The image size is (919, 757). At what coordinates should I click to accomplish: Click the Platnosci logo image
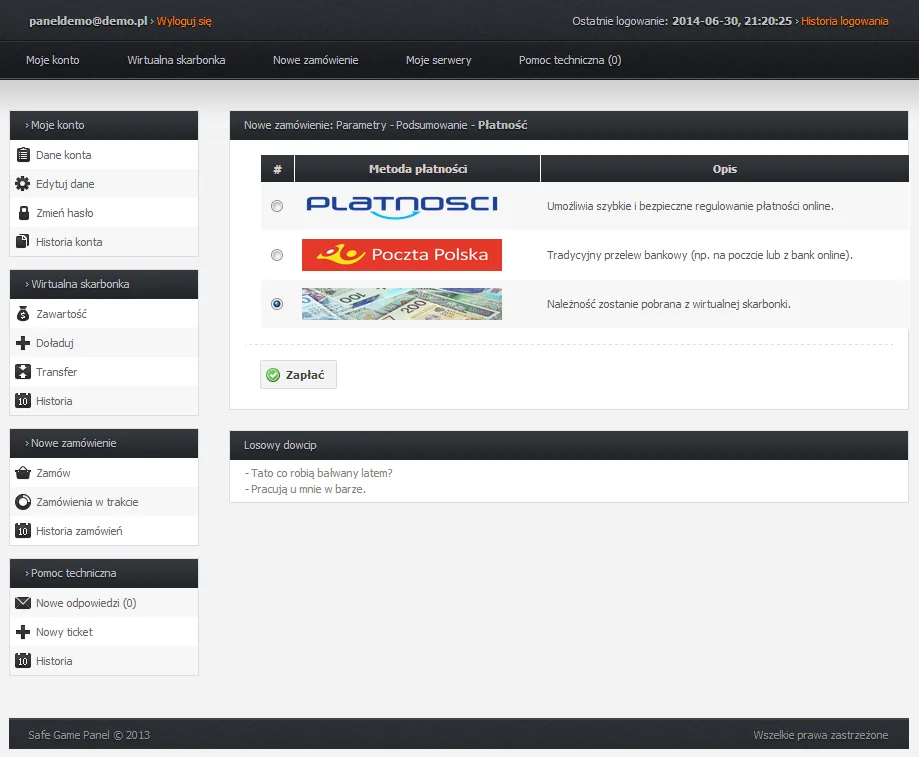coord(402,206)
